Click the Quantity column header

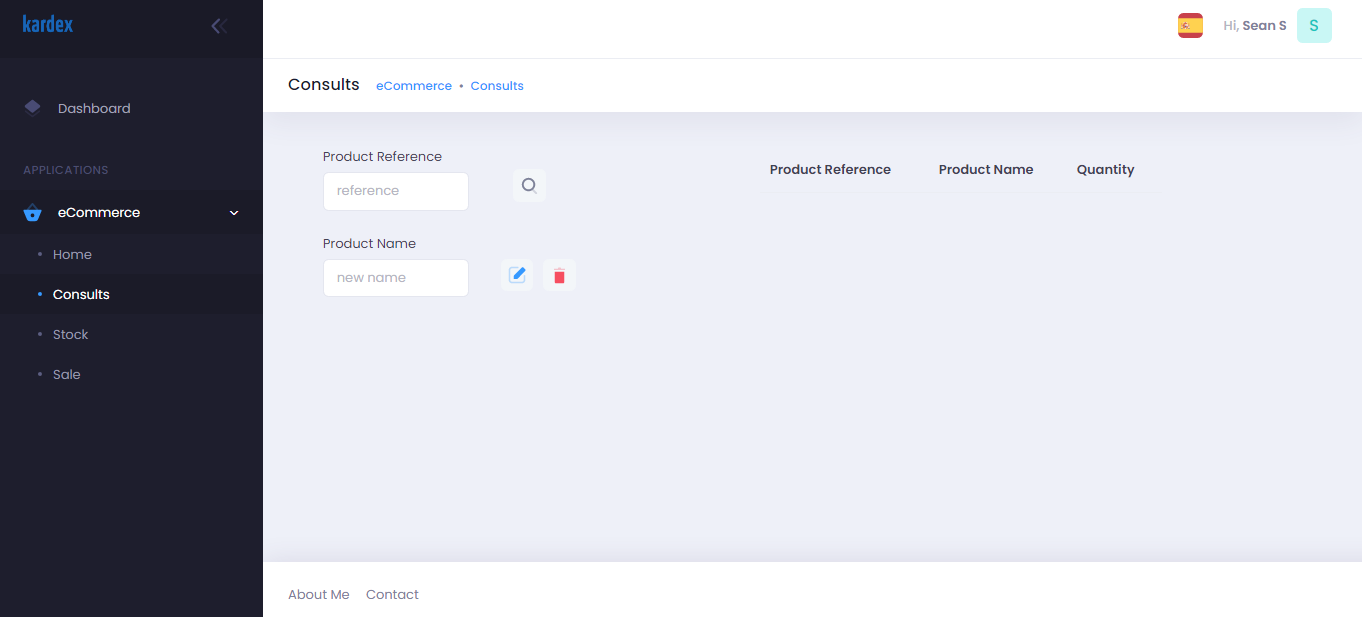pos(1105,170)
